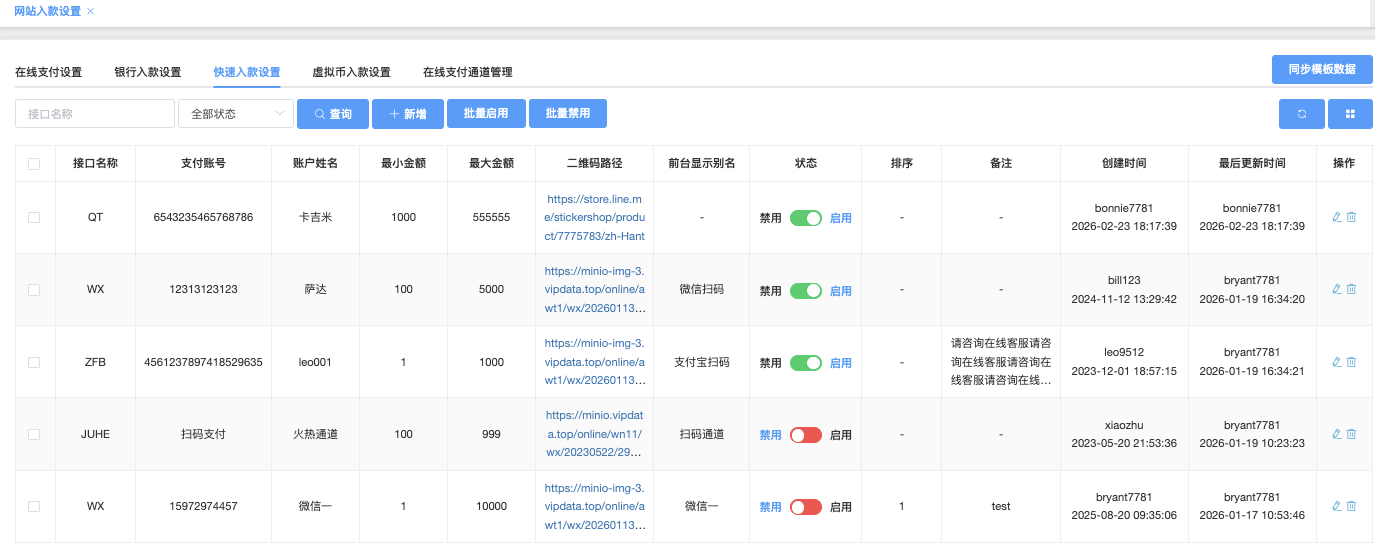This screenshot has height=546, width=1375.
Task: Tick the checkbox for ZFB row
Action: tap(34, 362)
